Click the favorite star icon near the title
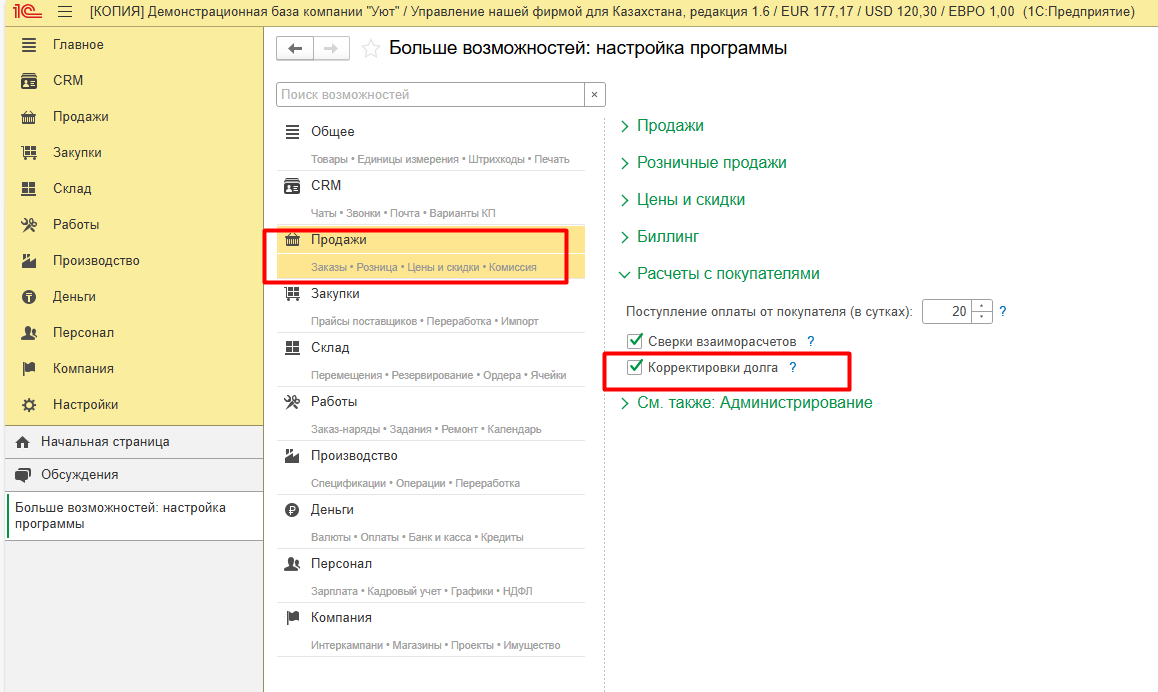The height and width of the screenshot is (692, 1158). (370, 49)
